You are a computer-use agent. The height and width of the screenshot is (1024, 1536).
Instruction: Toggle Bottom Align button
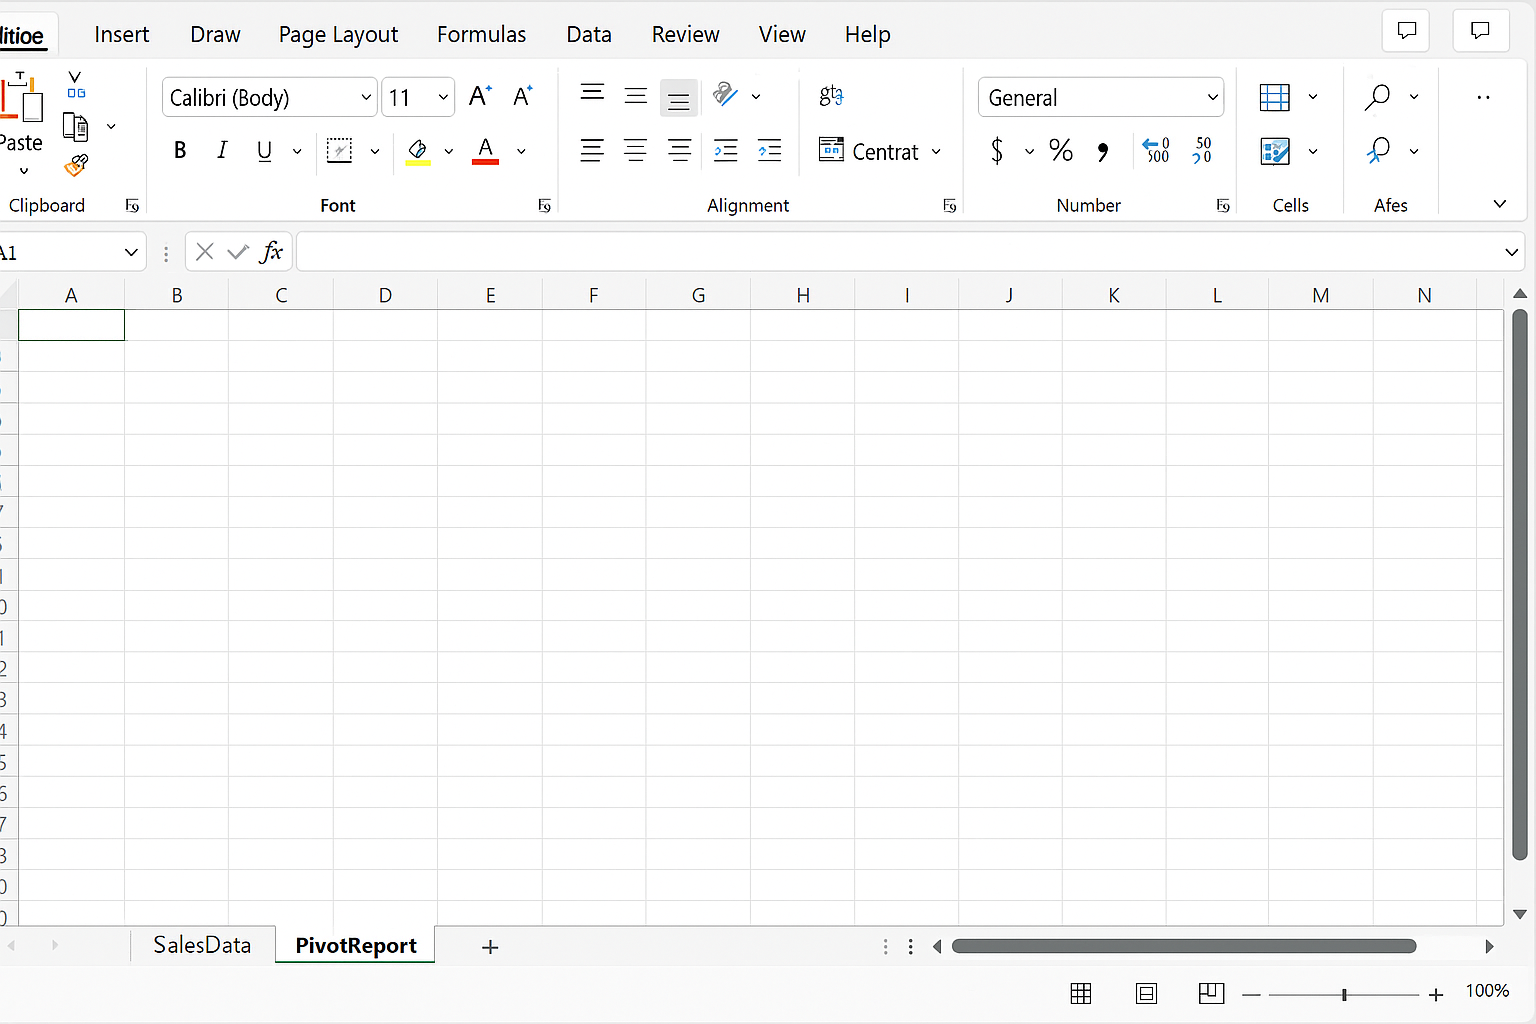[x=679, y=98]
